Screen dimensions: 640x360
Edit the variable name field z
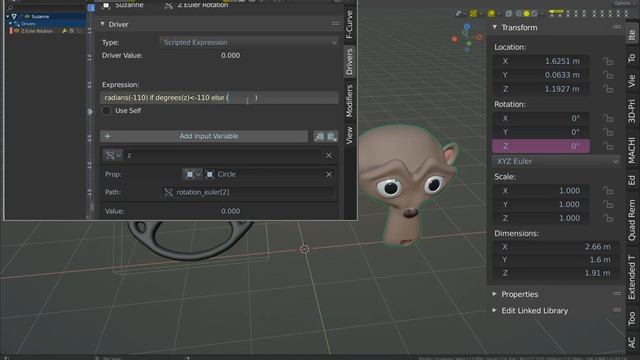(x=222, y=156)
